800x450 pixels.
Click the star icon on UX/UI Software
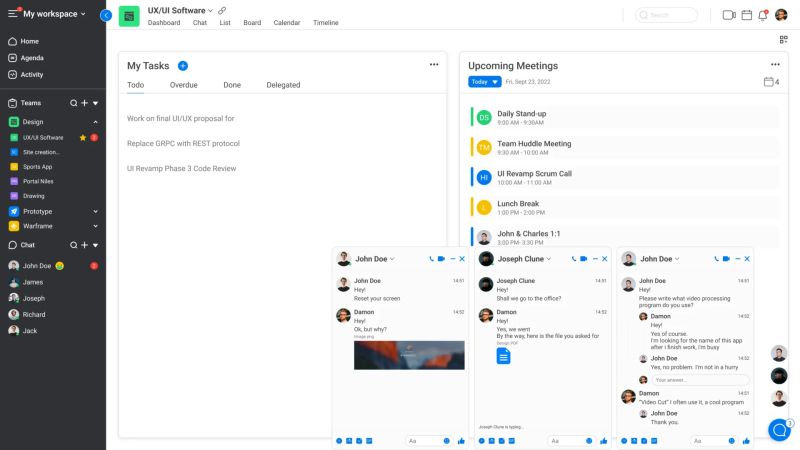point(83,137)
